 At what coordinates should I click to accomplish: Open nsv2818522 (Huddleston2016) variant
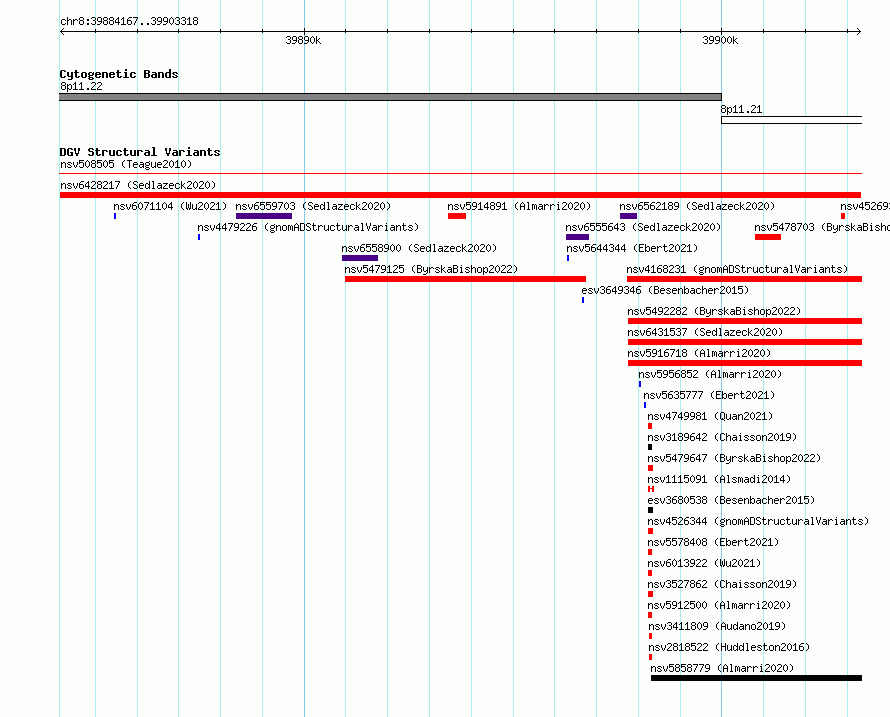tap(729, 647)
